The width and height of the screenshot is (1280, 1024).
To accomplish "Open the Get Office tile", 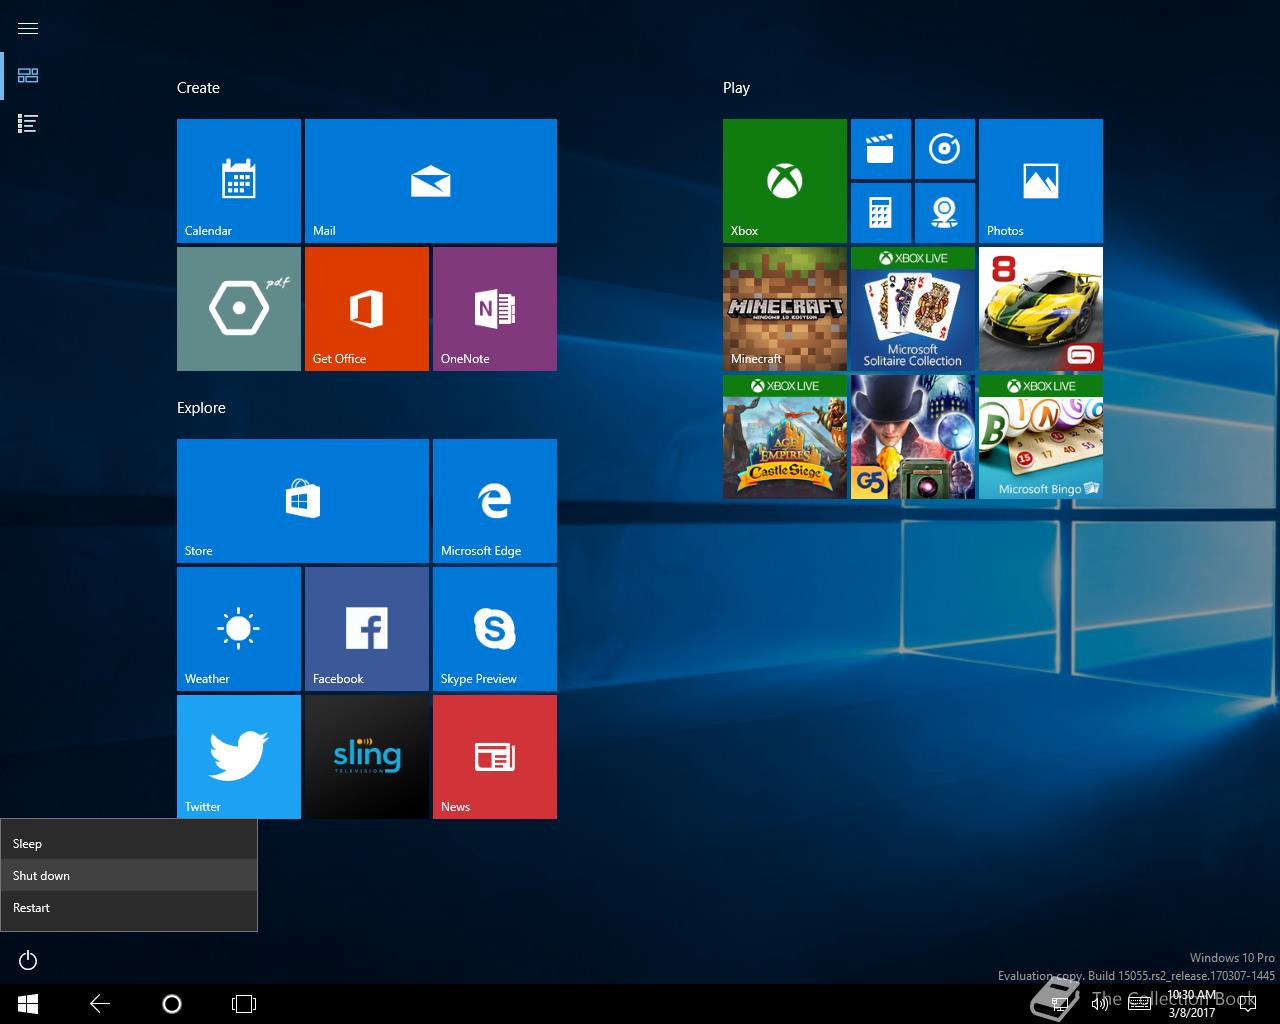I will point(367,309).
